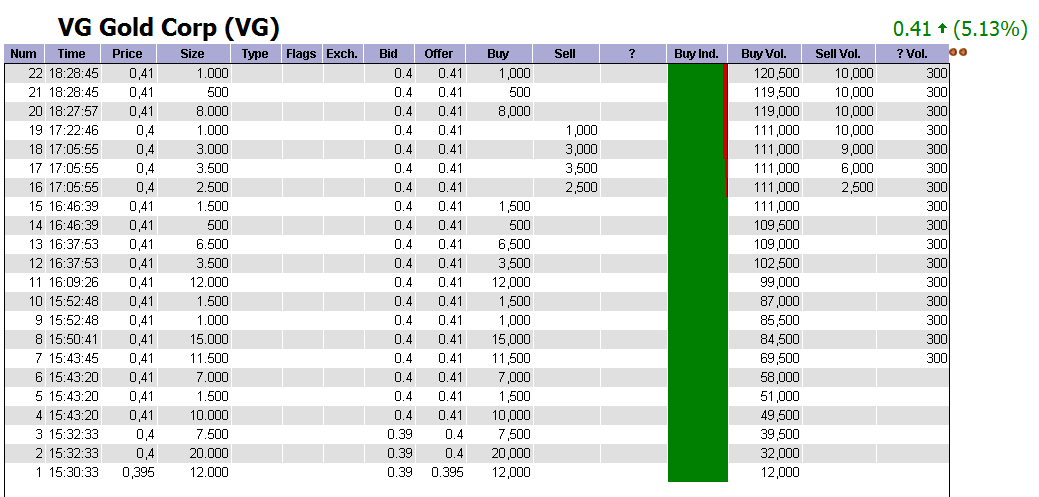1039x497 pixels.
Task: Click the Buy Vol. value 58,000
Action: coord(780,377)
